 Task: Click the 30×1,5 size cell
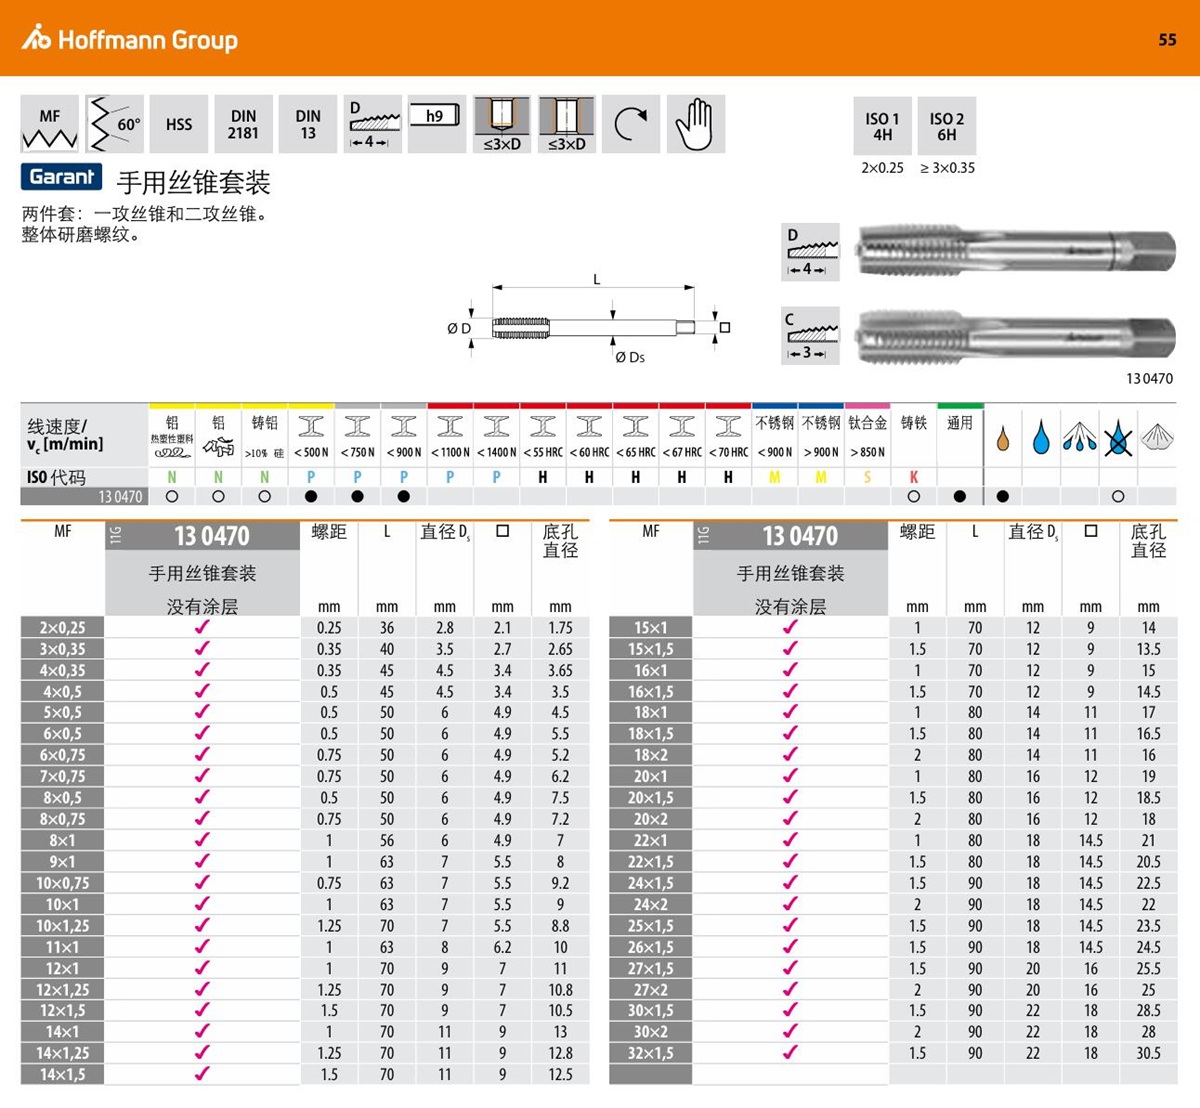651,1011
